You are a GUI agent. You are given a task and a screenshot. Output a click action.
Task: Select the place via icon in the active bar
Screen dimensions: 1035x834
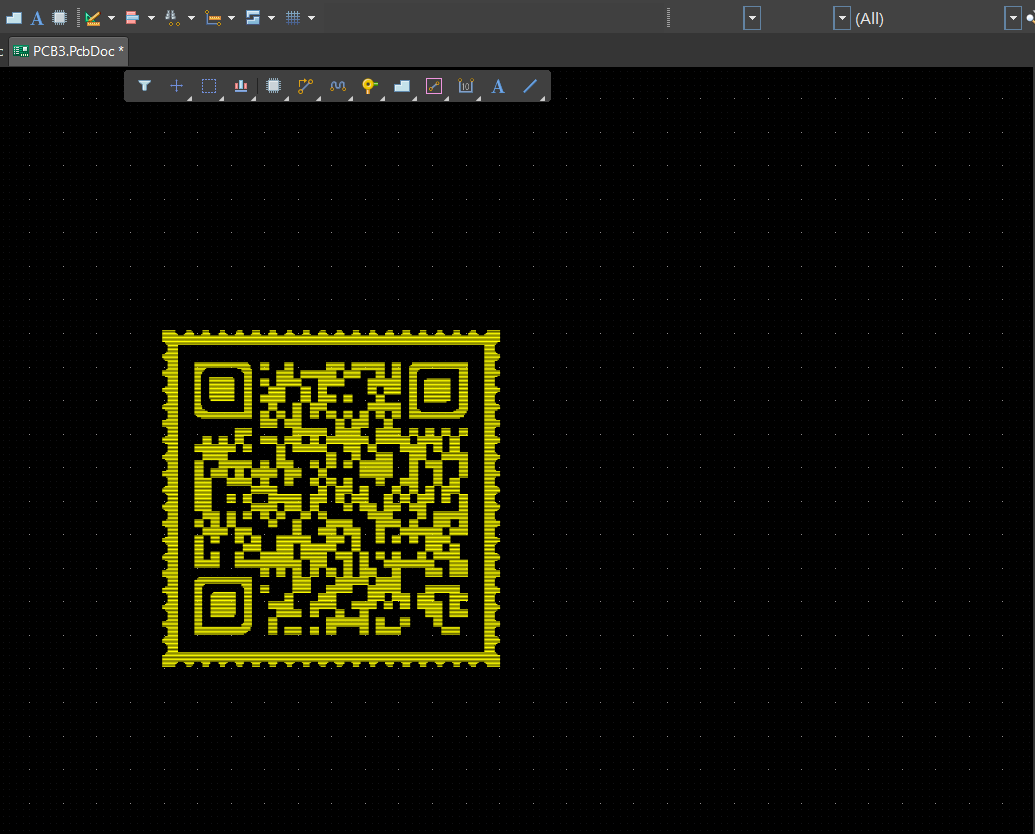point(370,86)
